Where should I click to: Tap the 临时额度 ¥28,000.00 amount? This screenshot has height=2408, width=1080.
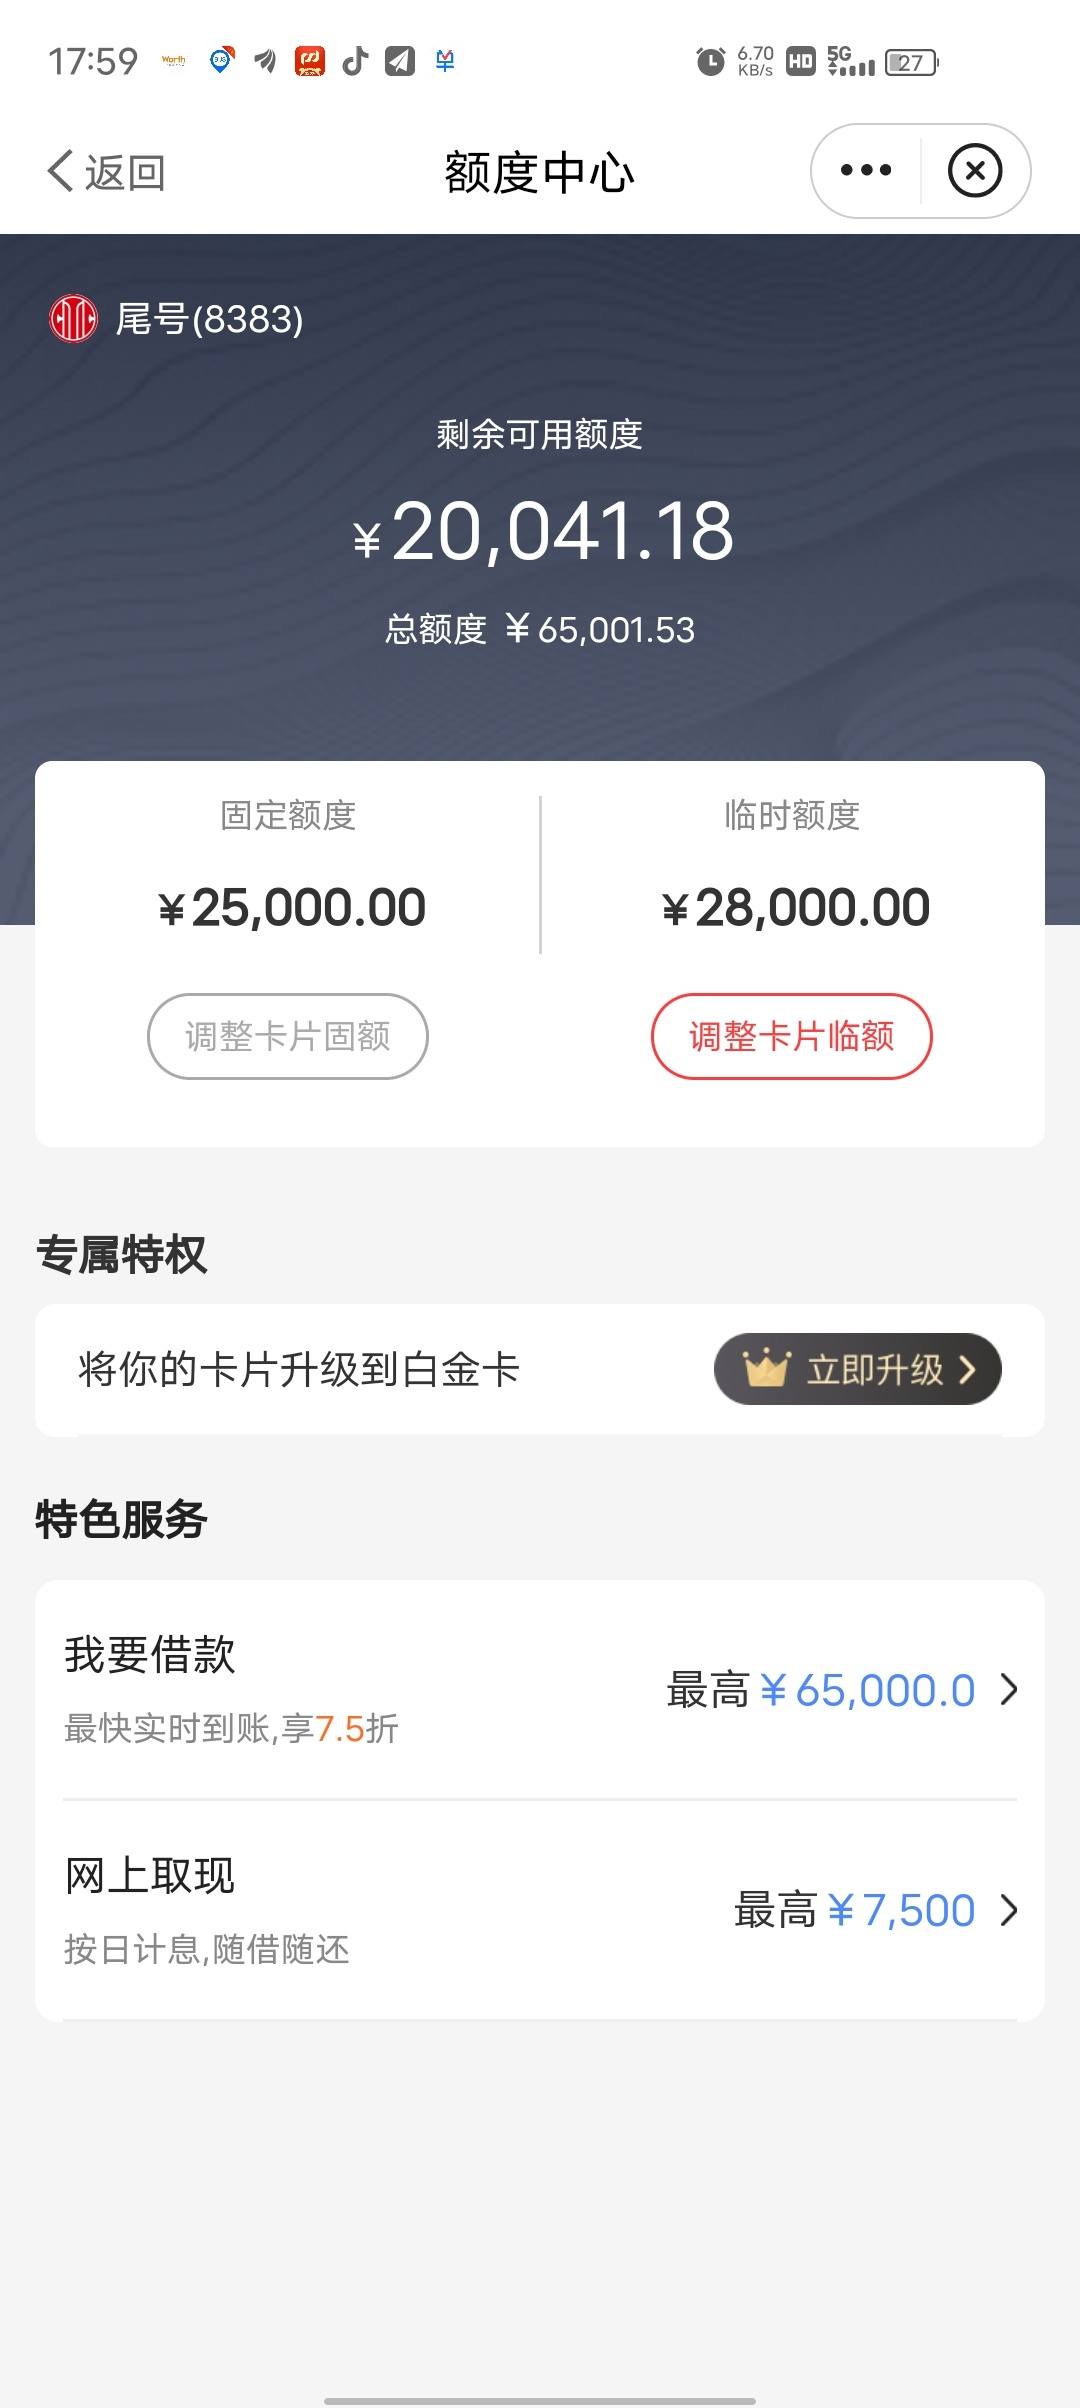pyautogui.click(x=796, y=908)
